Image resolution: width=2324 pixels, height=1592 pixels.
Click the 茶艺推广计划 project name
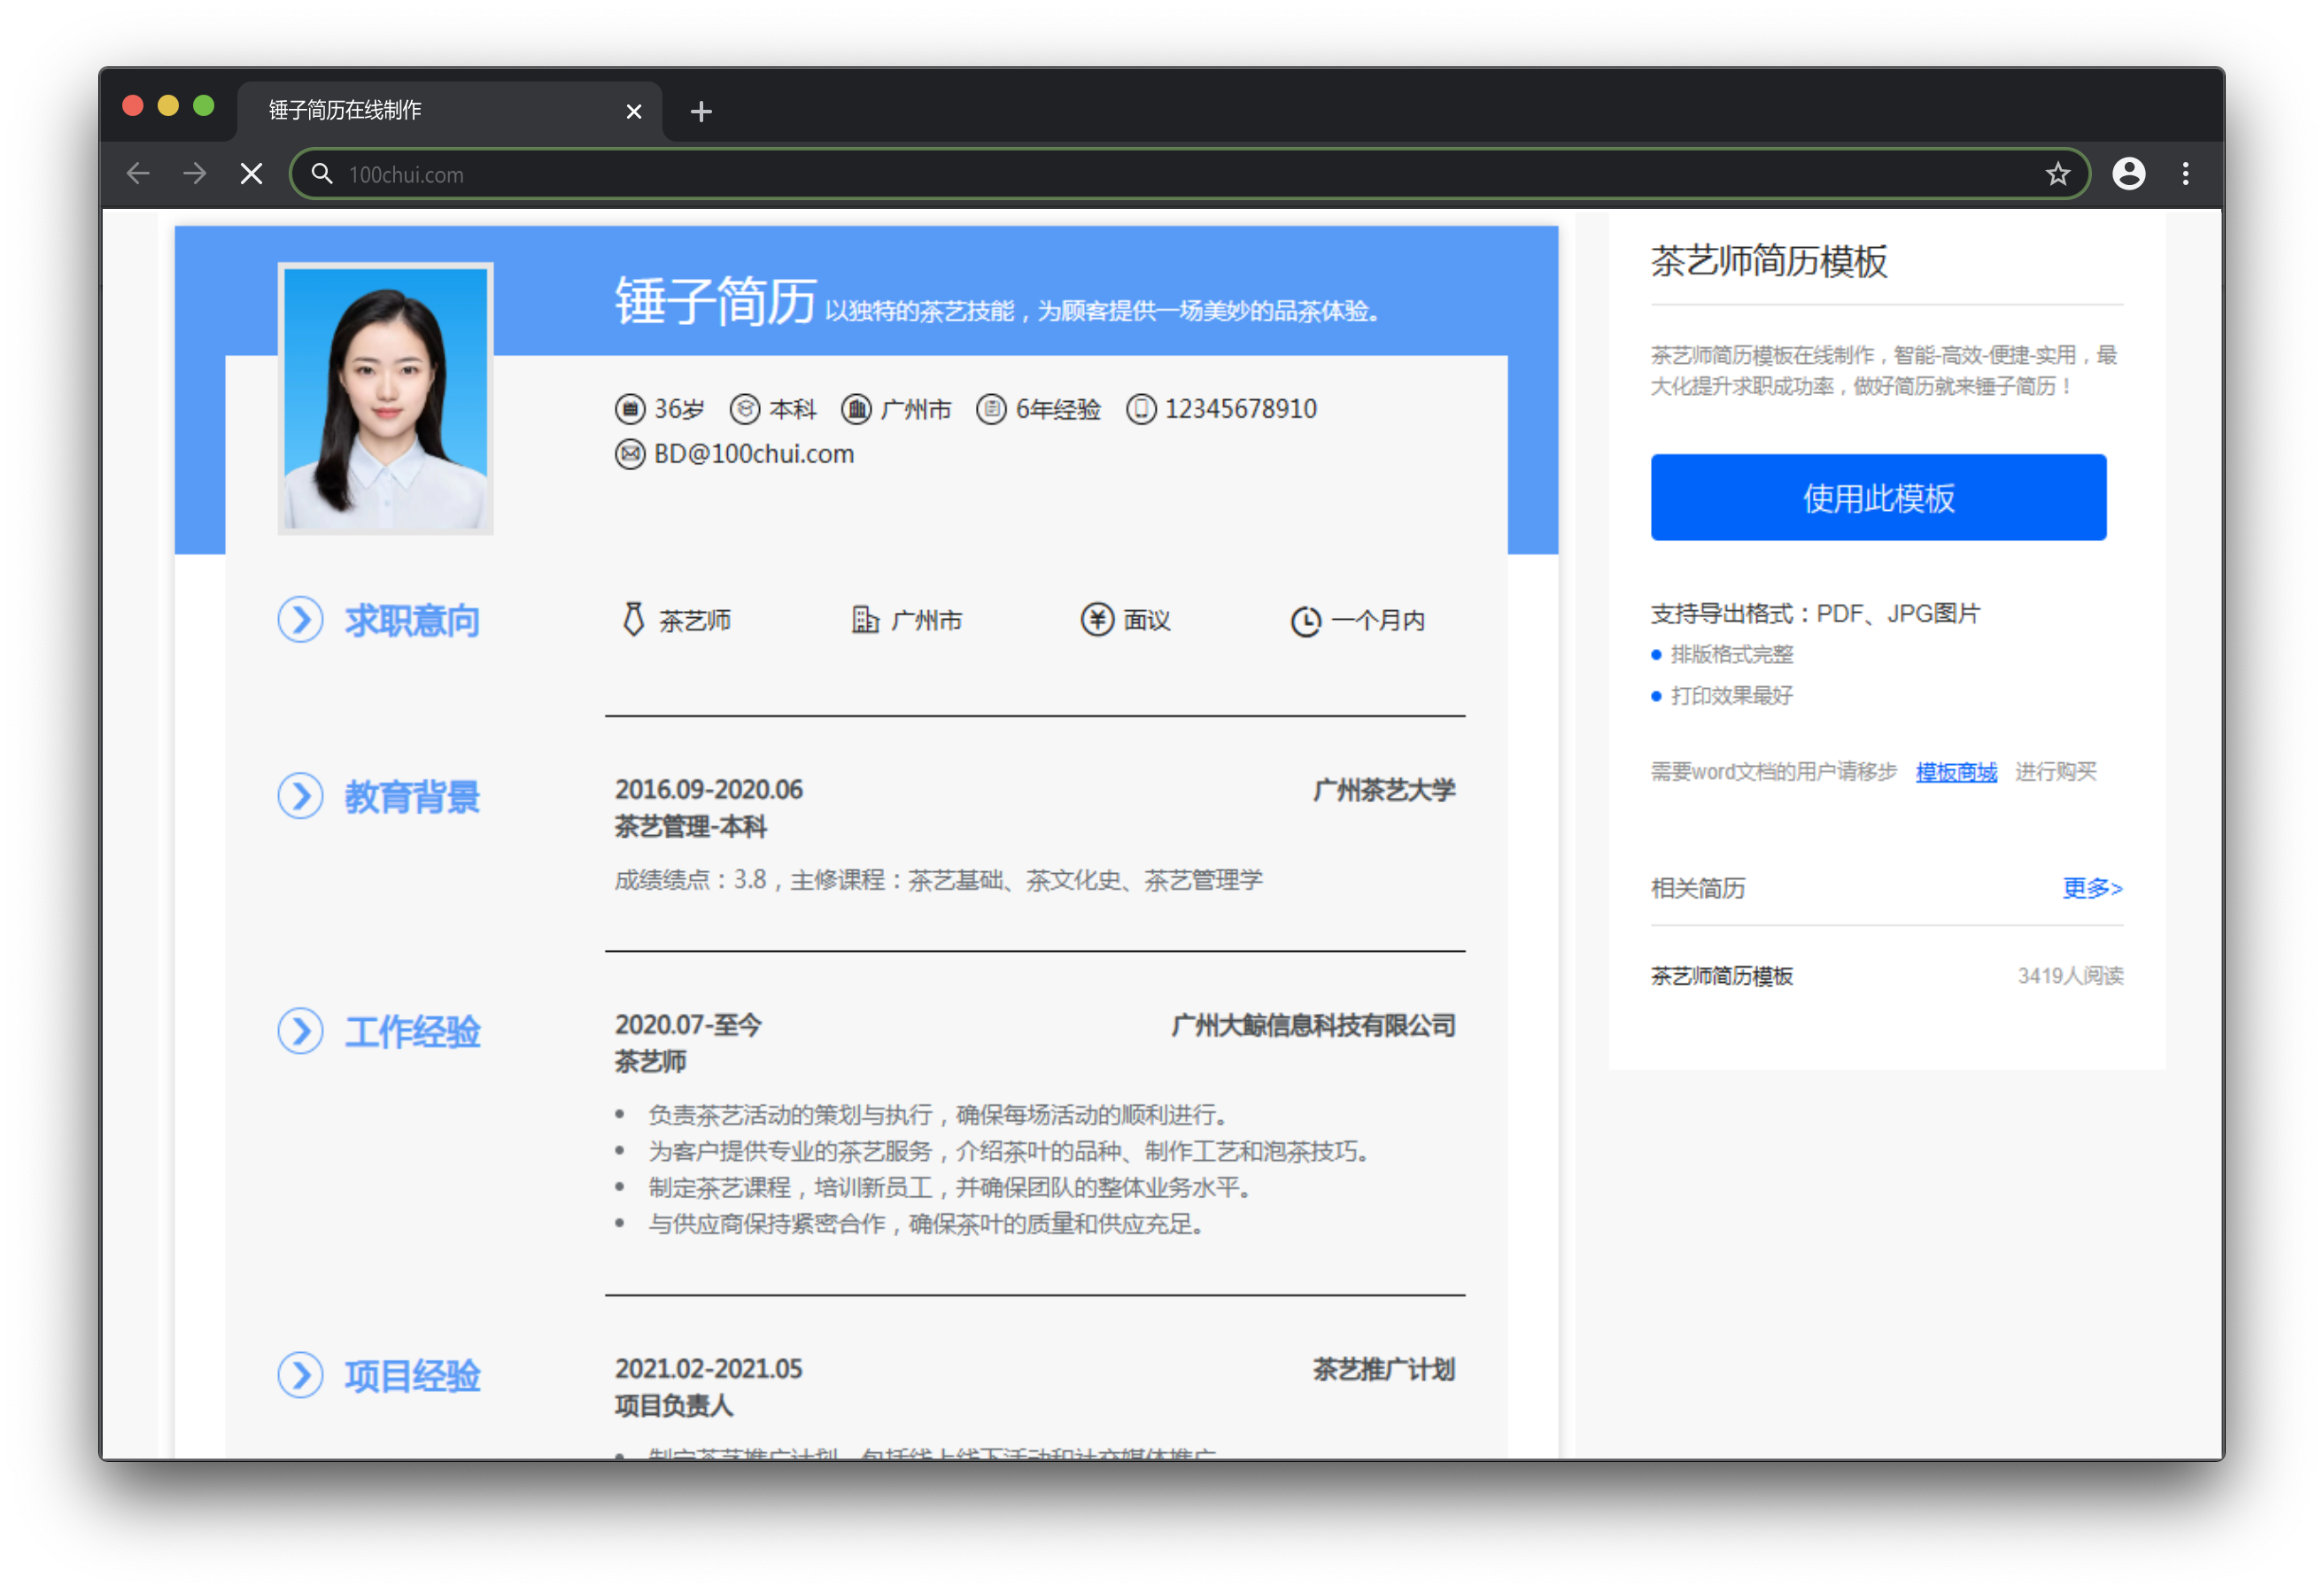point(1384,1369)
